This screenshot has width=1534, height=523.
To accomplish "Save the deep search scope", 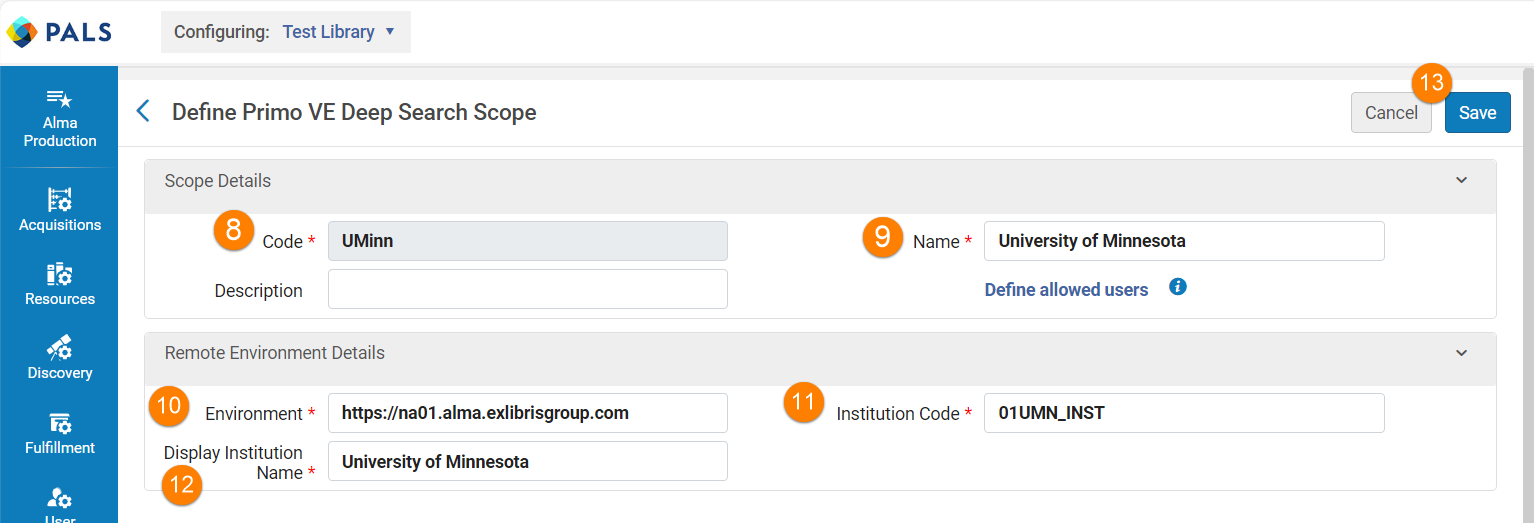I will [x=1477, y=113].
